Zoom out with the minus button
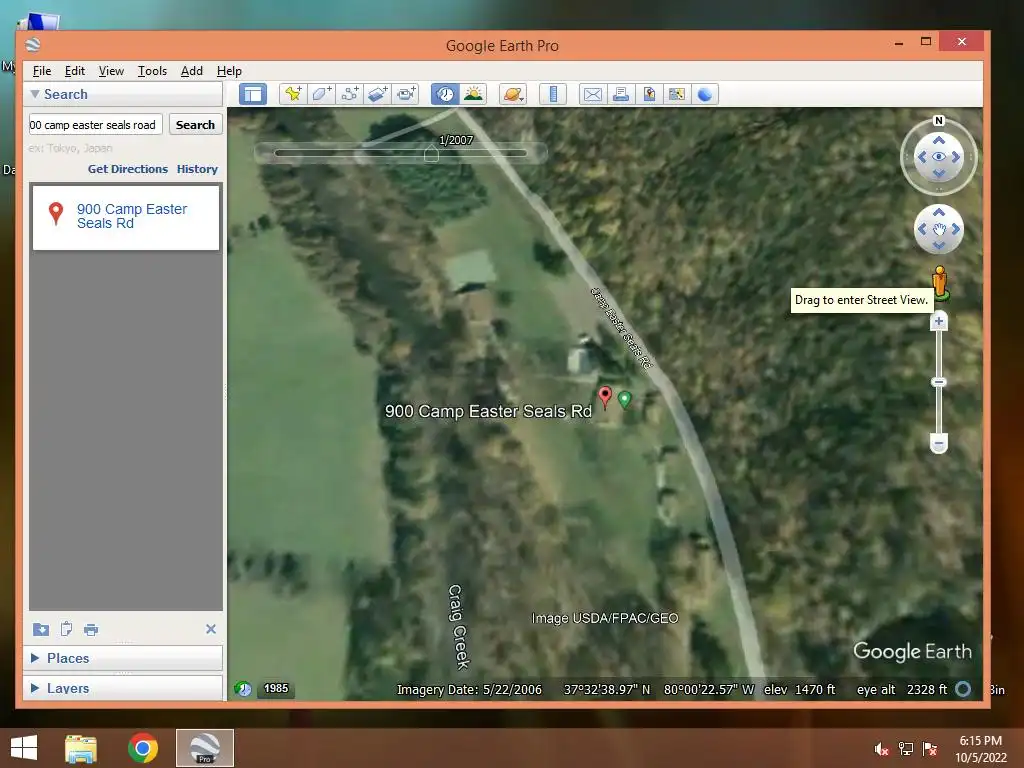The height and width of the screenshot is (768, 1024). (938, 443)
